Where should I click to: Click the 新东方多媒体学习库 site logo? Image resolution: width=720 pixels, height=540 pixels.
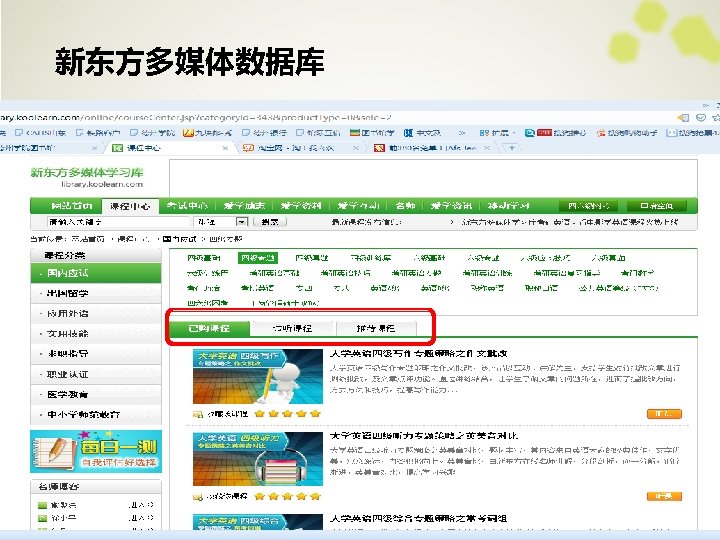[87, 177]
